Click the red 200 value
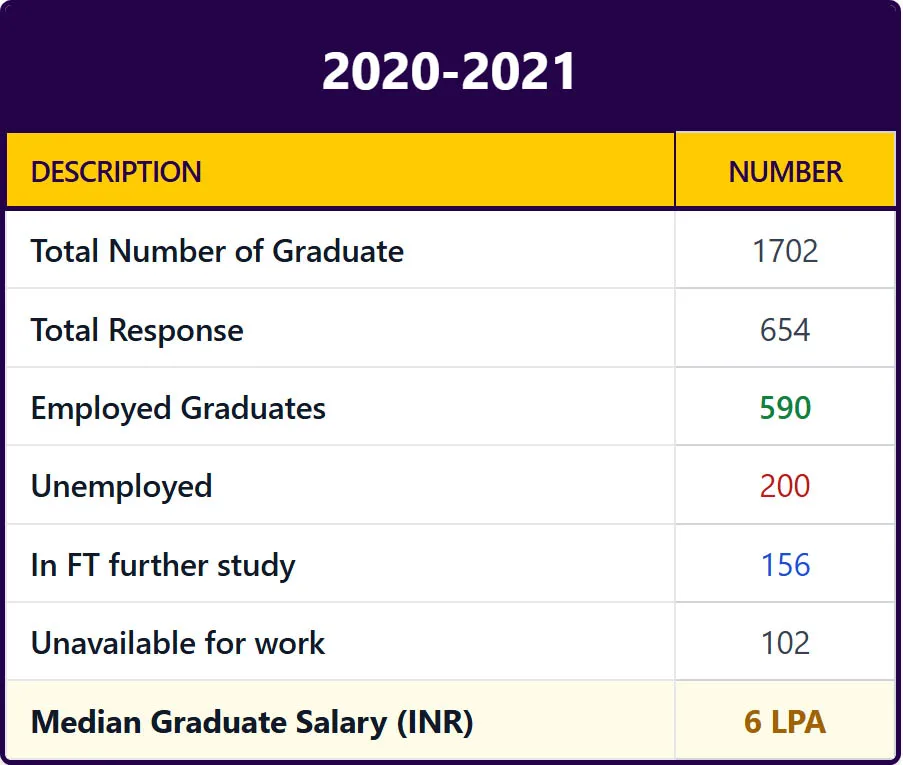The width and height of the screenshot is (903, 765). pyautogui.click(x=785, y=486)
